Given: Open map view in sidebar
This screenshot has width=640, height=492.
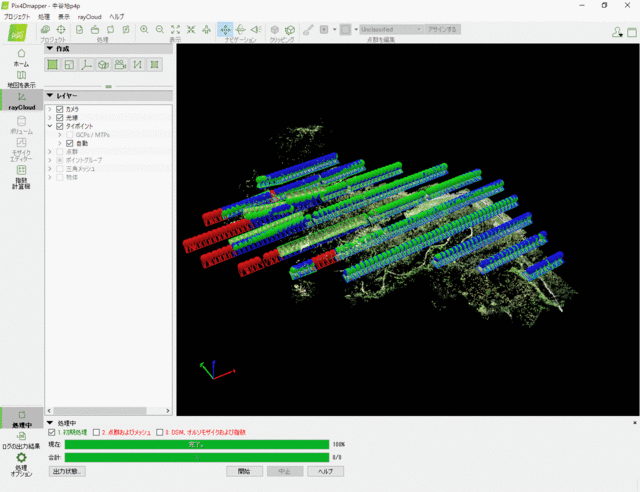Looking at the screenshot, I should point(21,79).
